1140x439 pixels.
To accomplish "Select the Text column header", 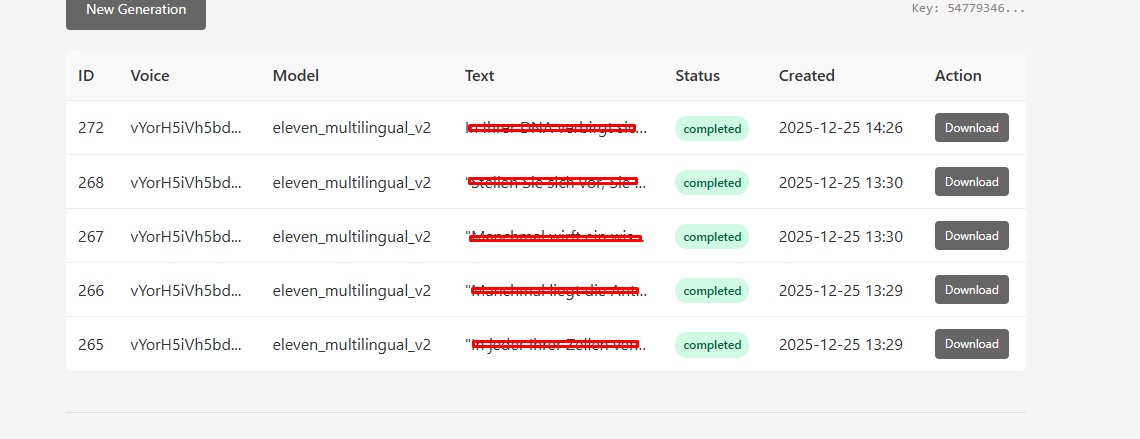I will click(x=479, y=76).
